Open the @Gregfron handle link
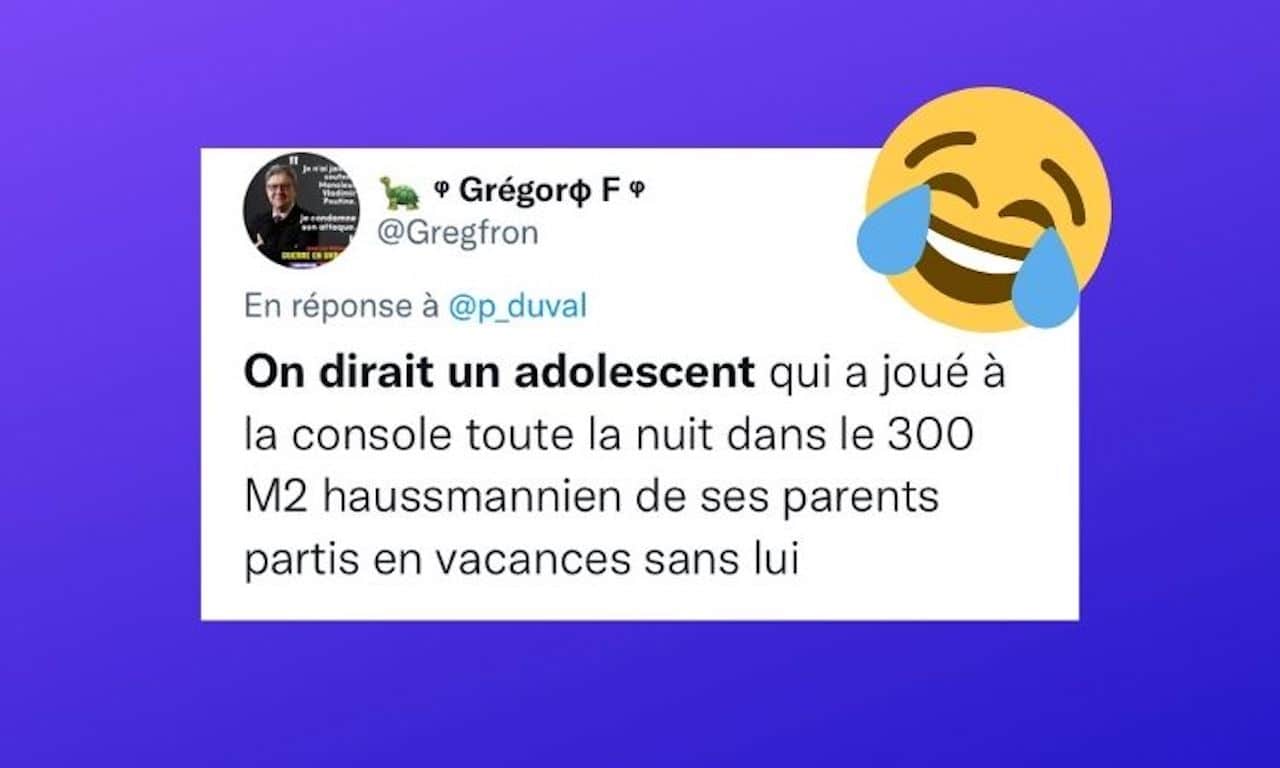 pos(456,233)
